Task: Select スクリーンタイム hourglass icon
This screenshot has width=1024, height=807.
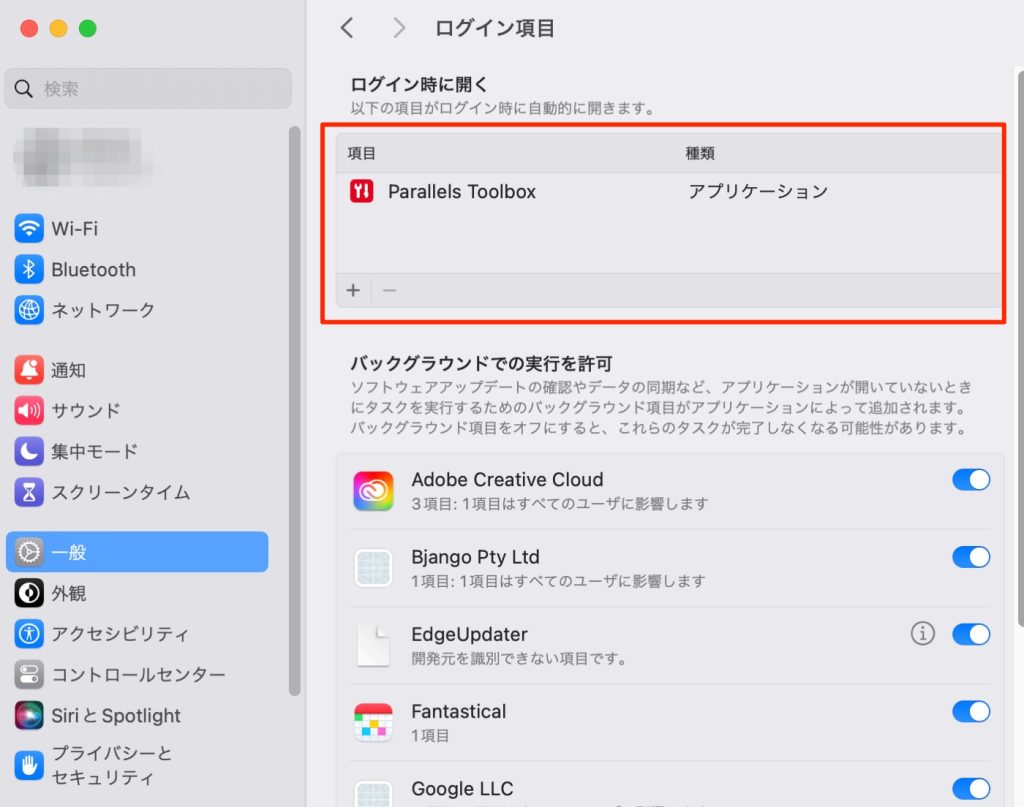Action: coord(29,492)
